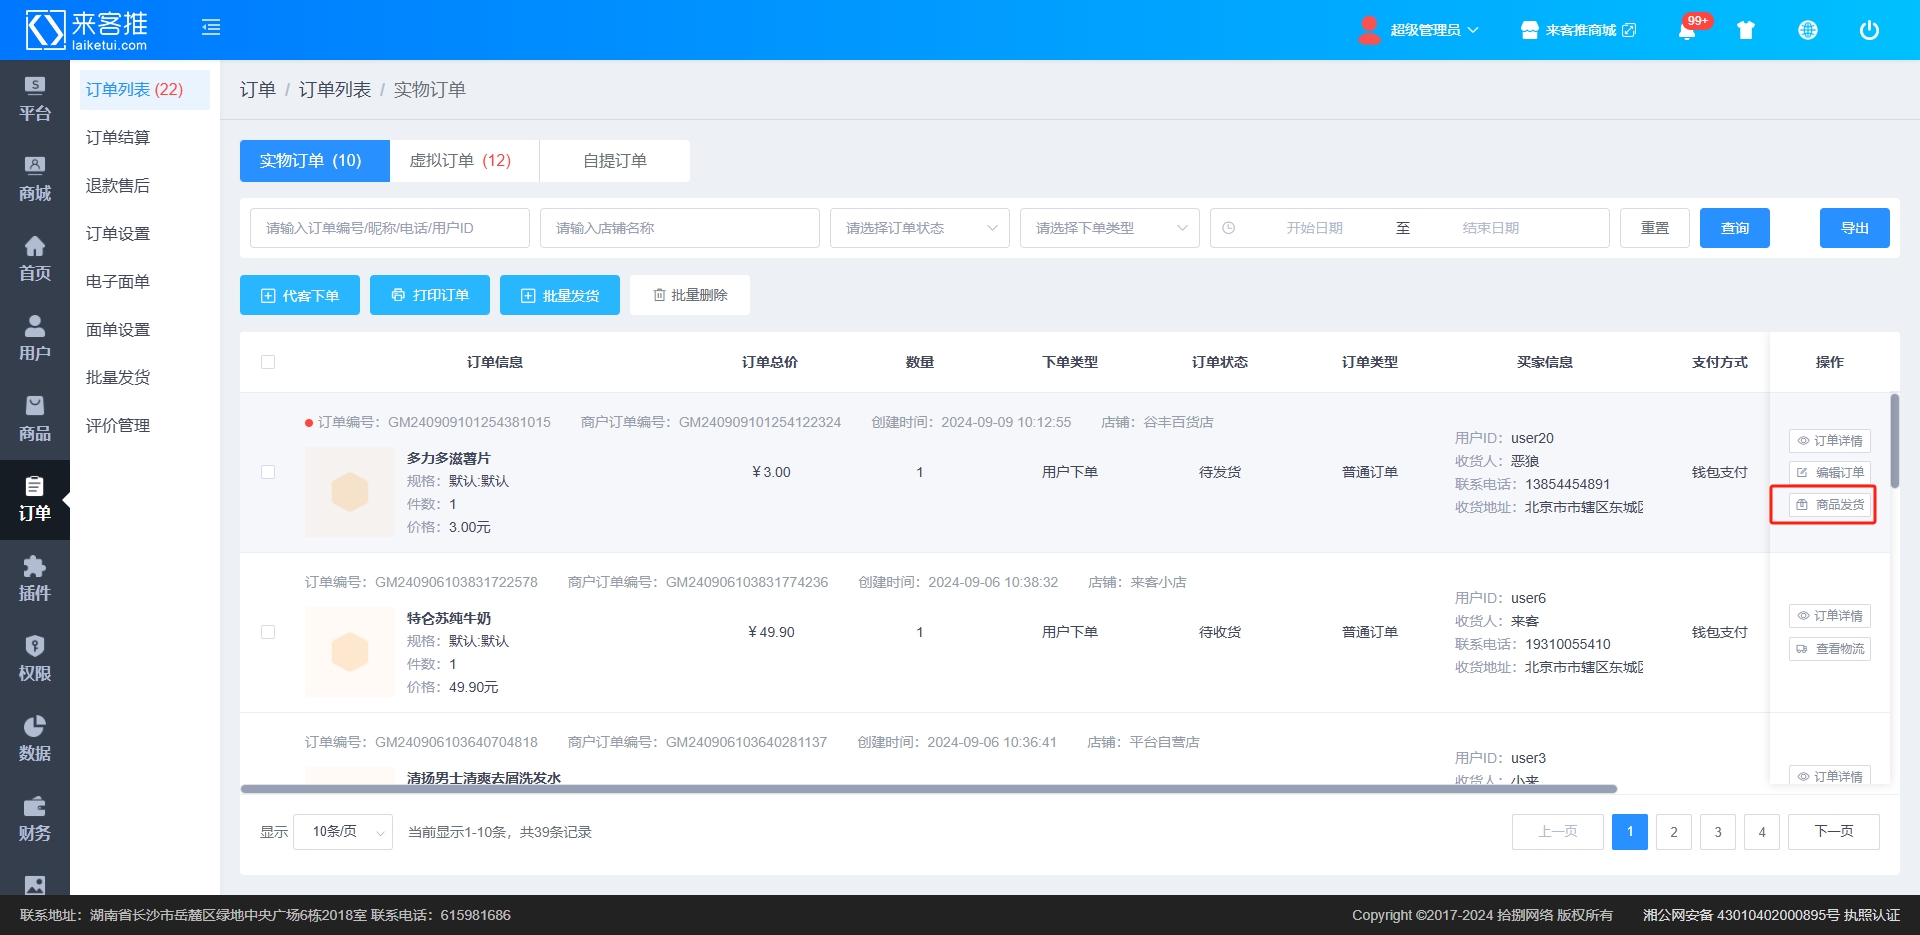Open the 请选择下单类型 dropdown
Viewport: 1920px width, 935px height.
pyautogui.click(x=1109, y=228)
